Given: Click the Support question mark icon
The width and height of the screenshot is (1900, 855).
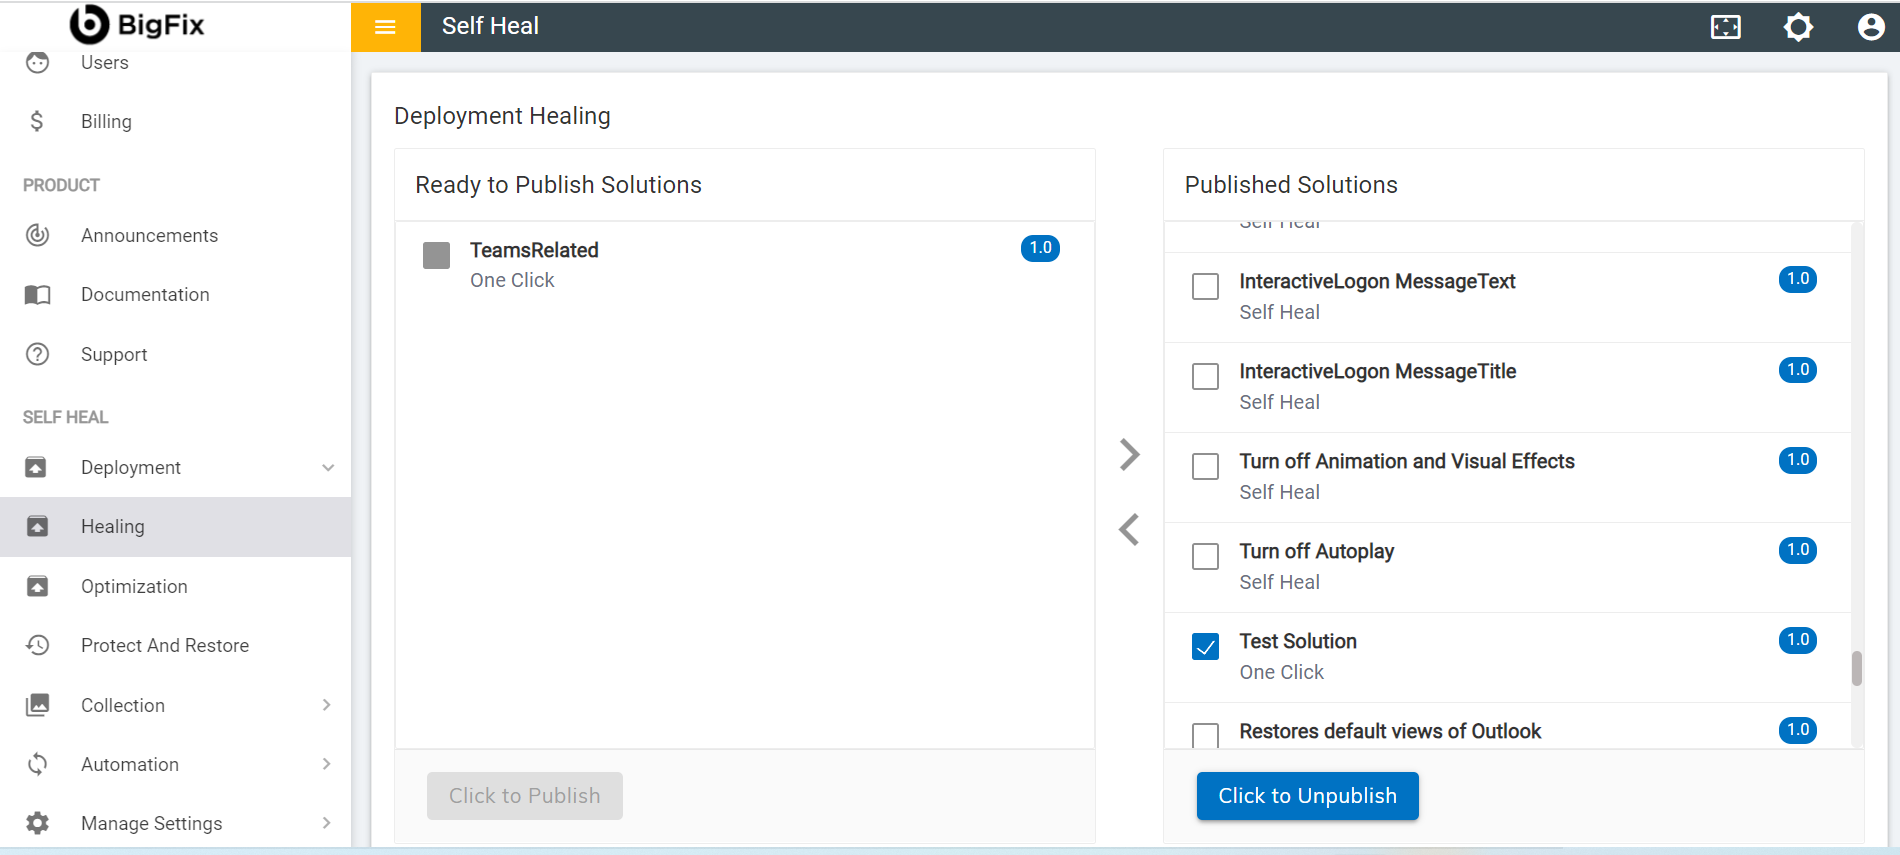Looking at the screenshot, I should point(37,354).
